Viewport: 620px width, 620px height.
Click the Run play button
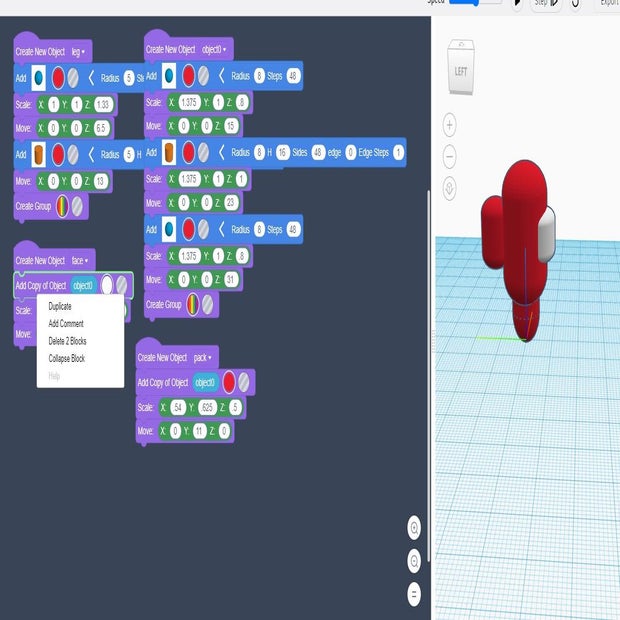click(516, 3)
